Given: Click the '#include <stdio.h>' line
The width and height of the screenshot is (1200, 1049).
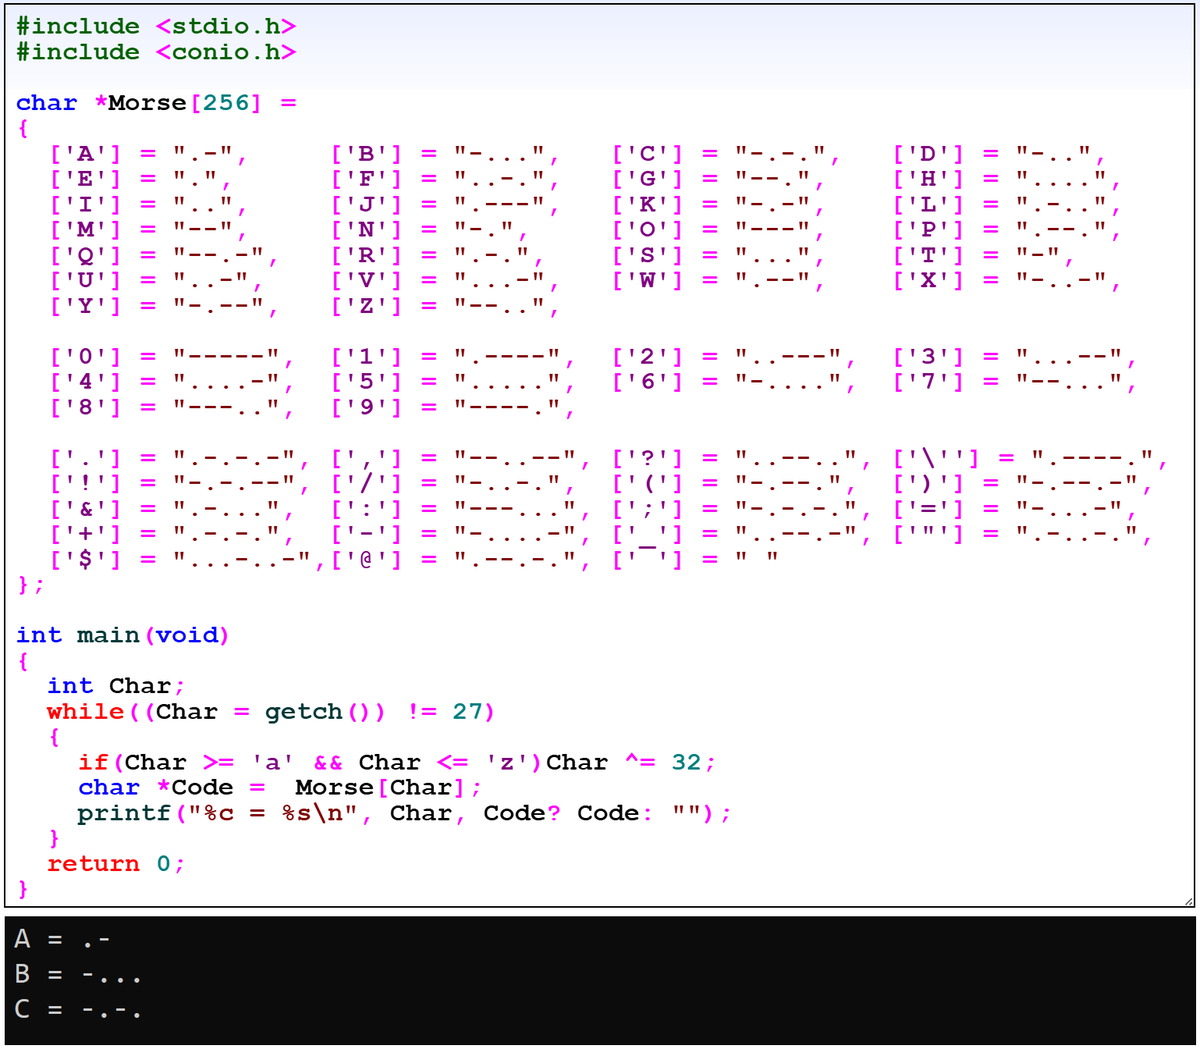Looking at the screenshot, I should click(156, 26).
